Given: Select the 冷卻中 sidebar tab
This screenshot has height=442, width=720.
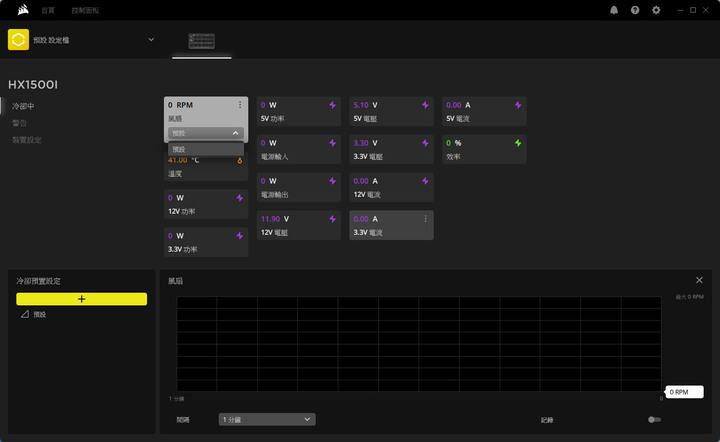Looking at the screenshot, I should [x=23, y=106].
